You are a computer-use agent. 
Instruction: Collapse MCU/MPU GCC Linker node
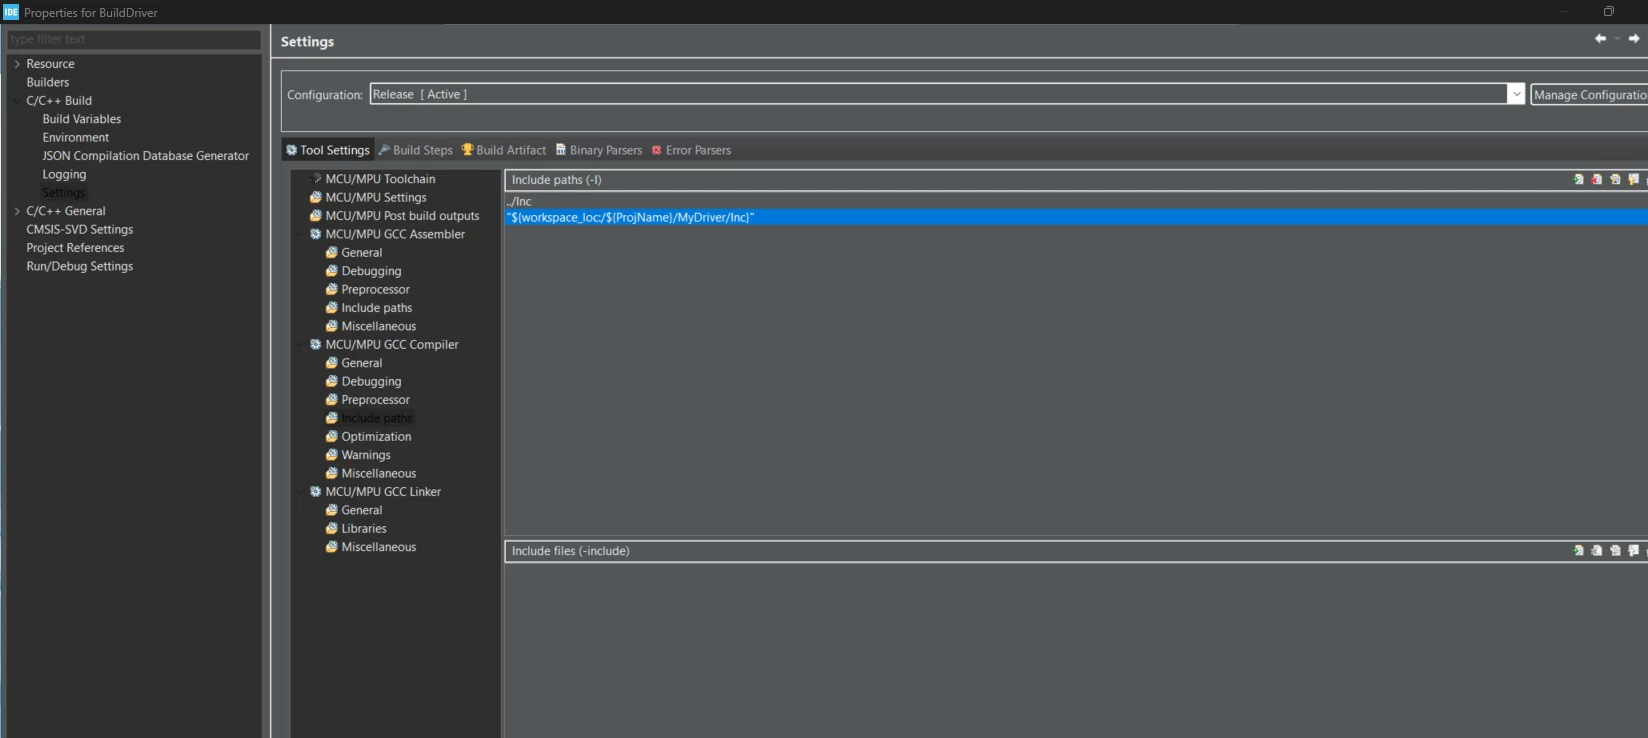300,492
